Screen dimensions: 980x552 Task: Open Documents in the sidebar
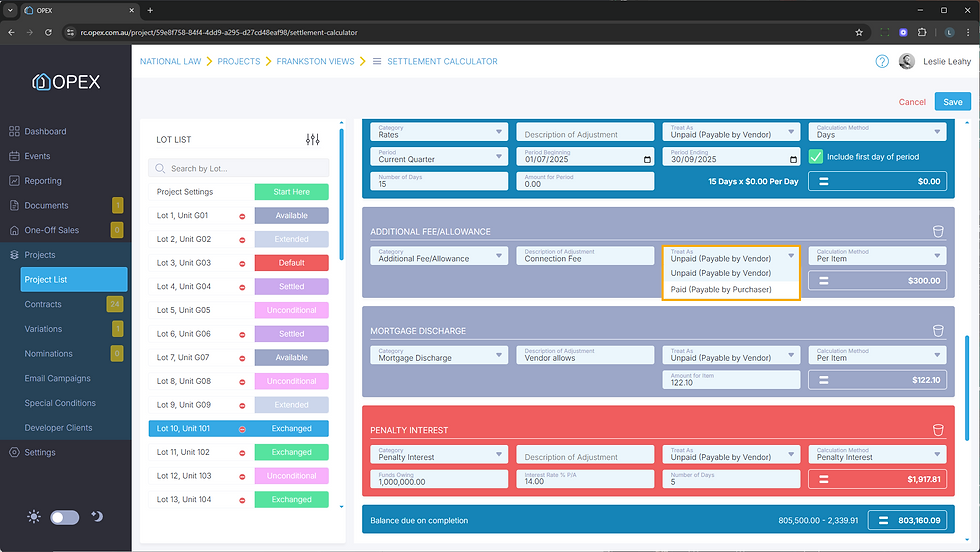(x=46, y=205)
